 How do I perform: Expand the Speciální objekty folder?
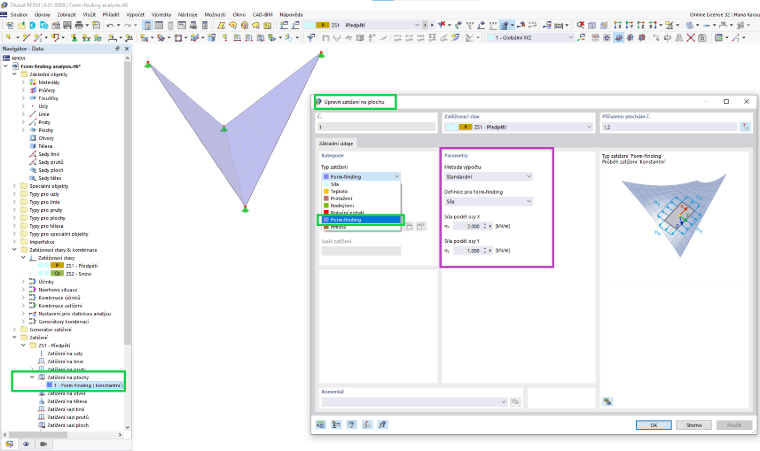14,186
